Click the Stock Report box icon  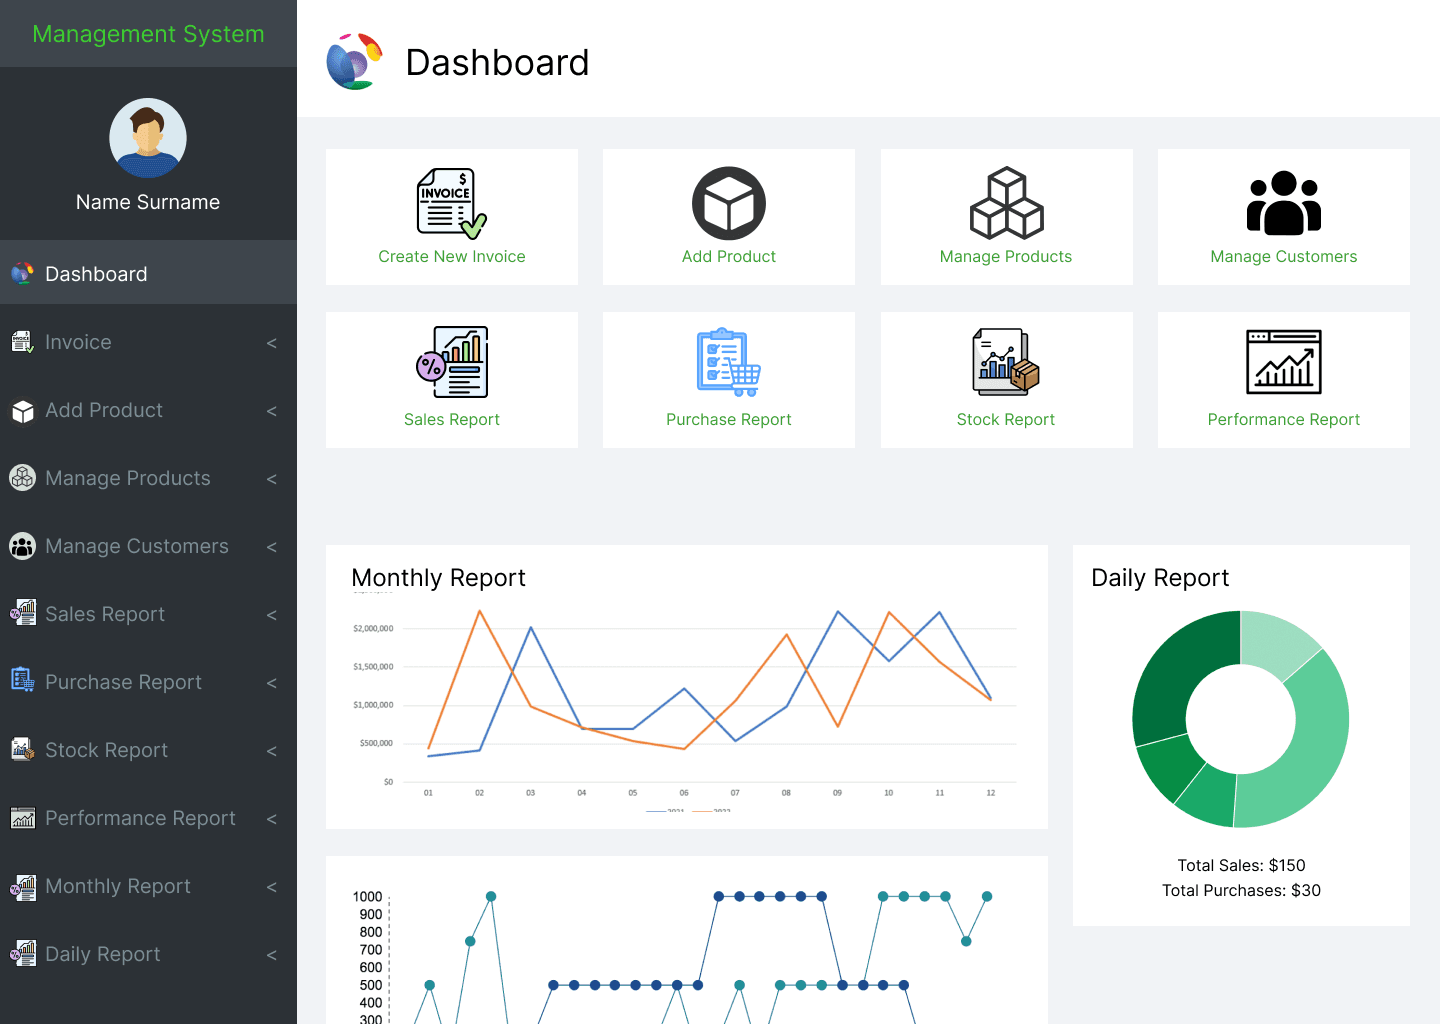(1006, 362)
